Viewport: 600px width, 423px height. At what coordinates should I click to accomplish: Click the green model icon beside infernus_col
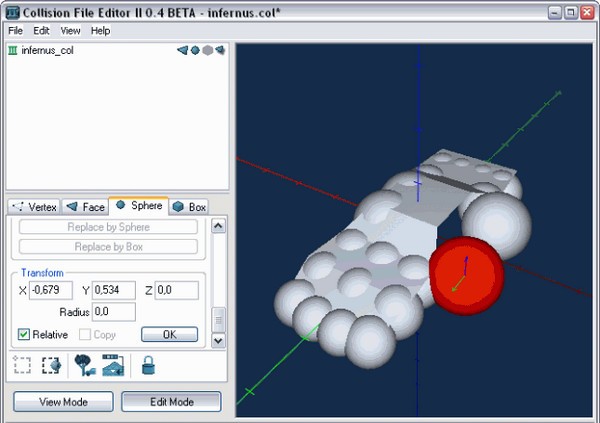(13, 51)
